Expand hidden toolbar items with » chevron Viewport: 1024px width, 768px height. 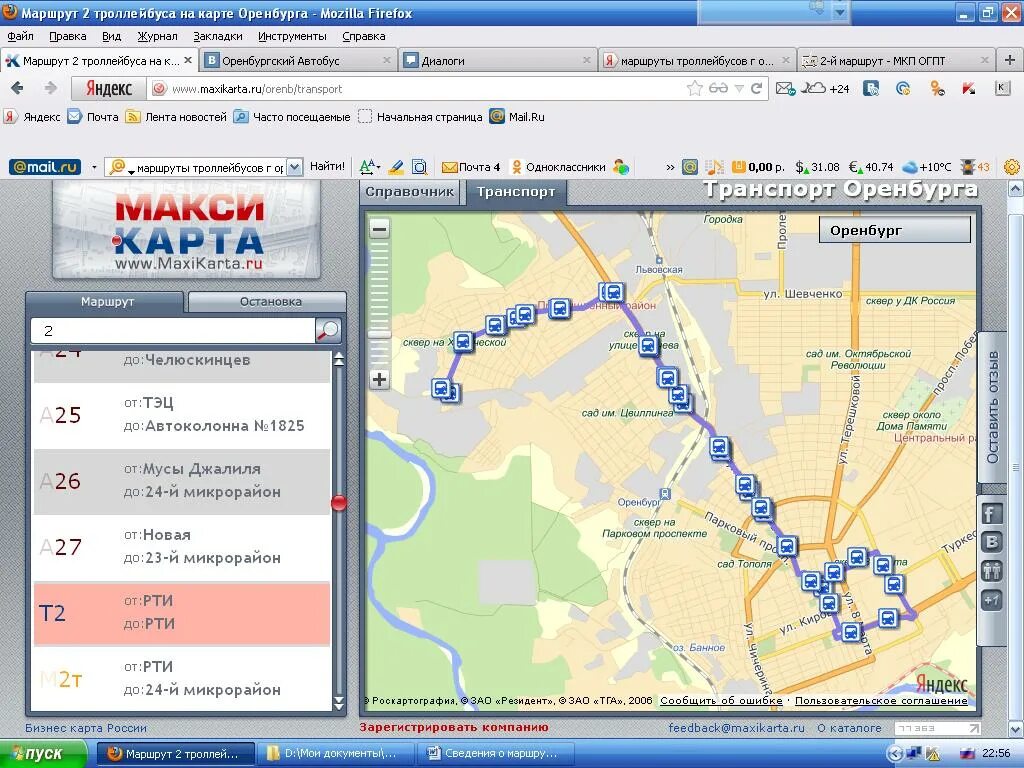670,167
